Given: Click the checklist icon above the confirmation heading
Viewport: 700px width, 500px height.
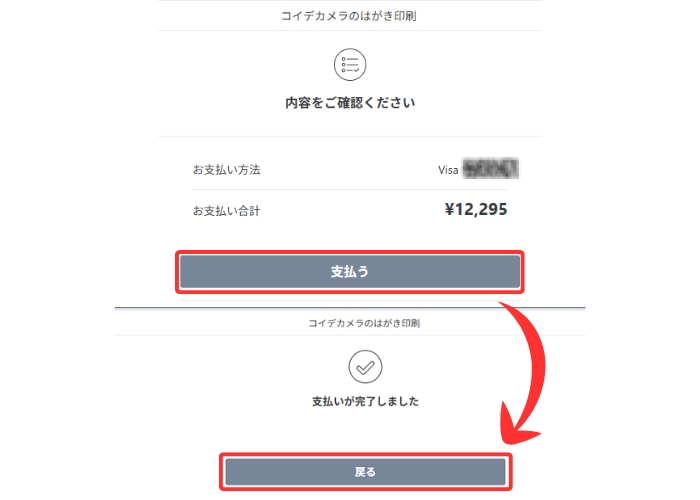Looking at the screenshot, I should coord(350,66).
